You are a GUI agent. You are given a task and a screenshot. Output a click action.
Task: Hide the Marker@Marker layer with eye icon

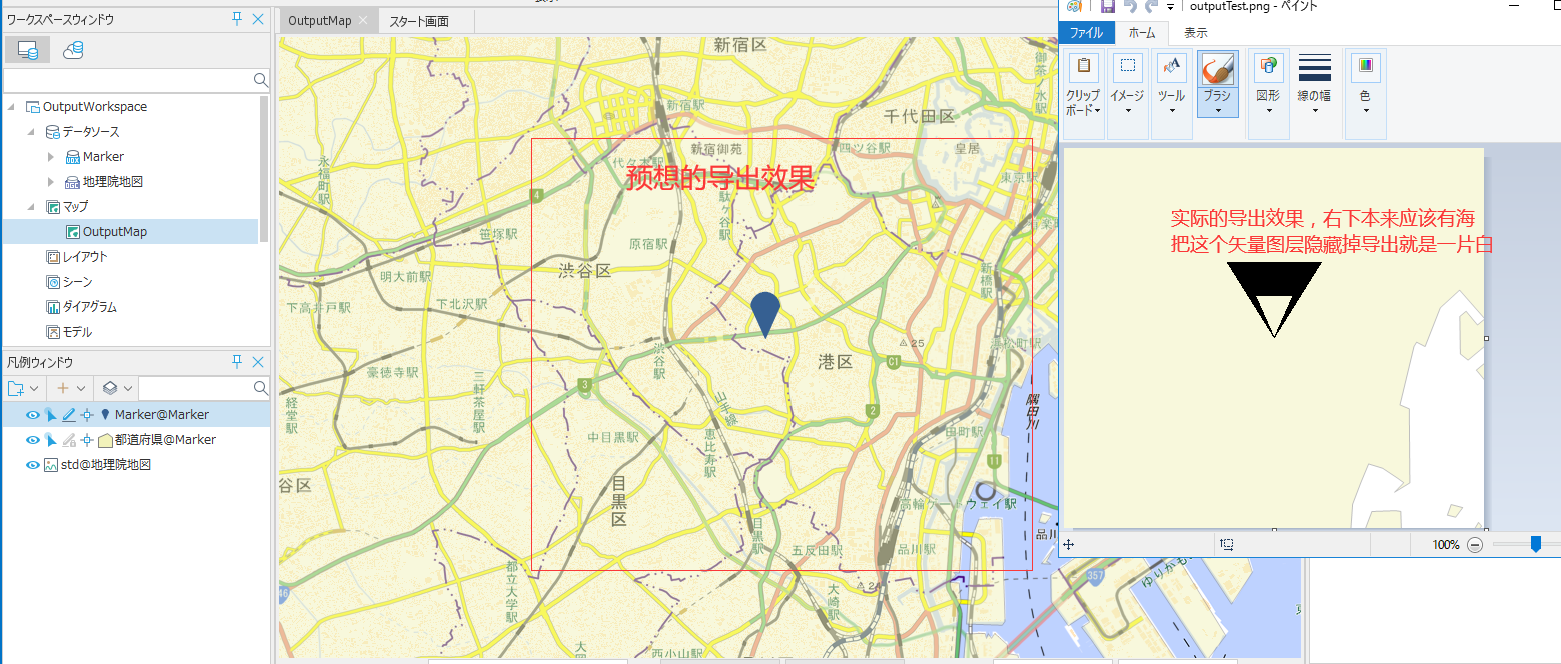point(33,415)
